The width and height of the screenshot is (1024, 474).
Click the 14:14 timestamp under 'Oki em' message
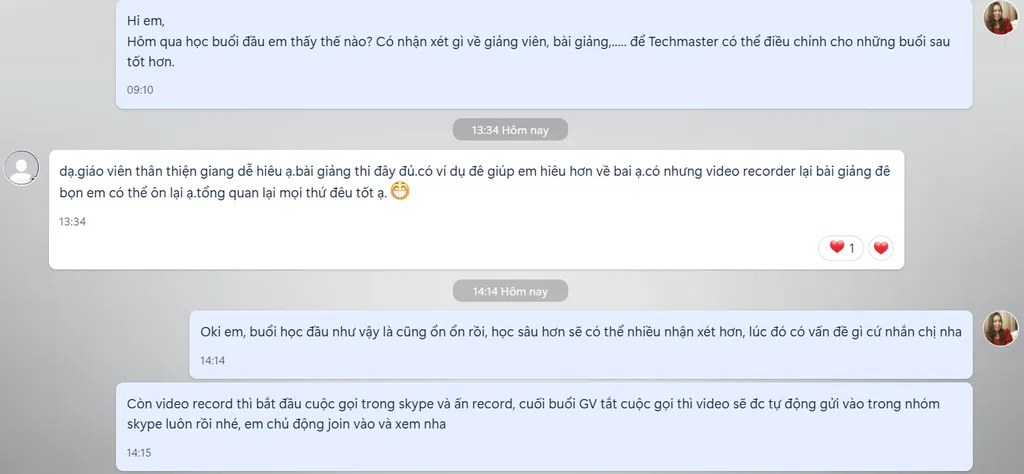(213, 360)
